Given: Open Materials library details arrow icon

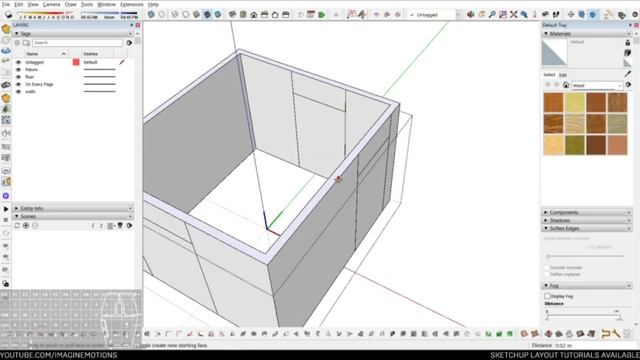Looking at the screenshot, I should (x=629, y=85).
